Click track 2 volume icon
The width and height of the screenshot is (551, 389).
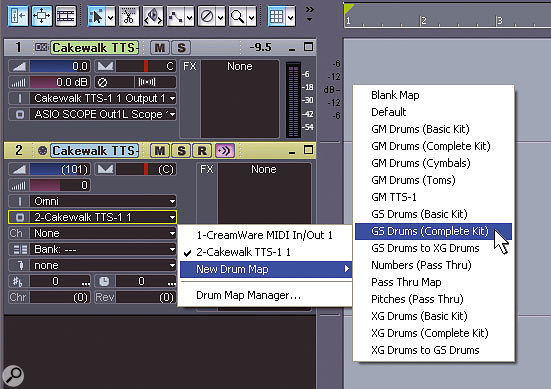[x=19, y=169]
